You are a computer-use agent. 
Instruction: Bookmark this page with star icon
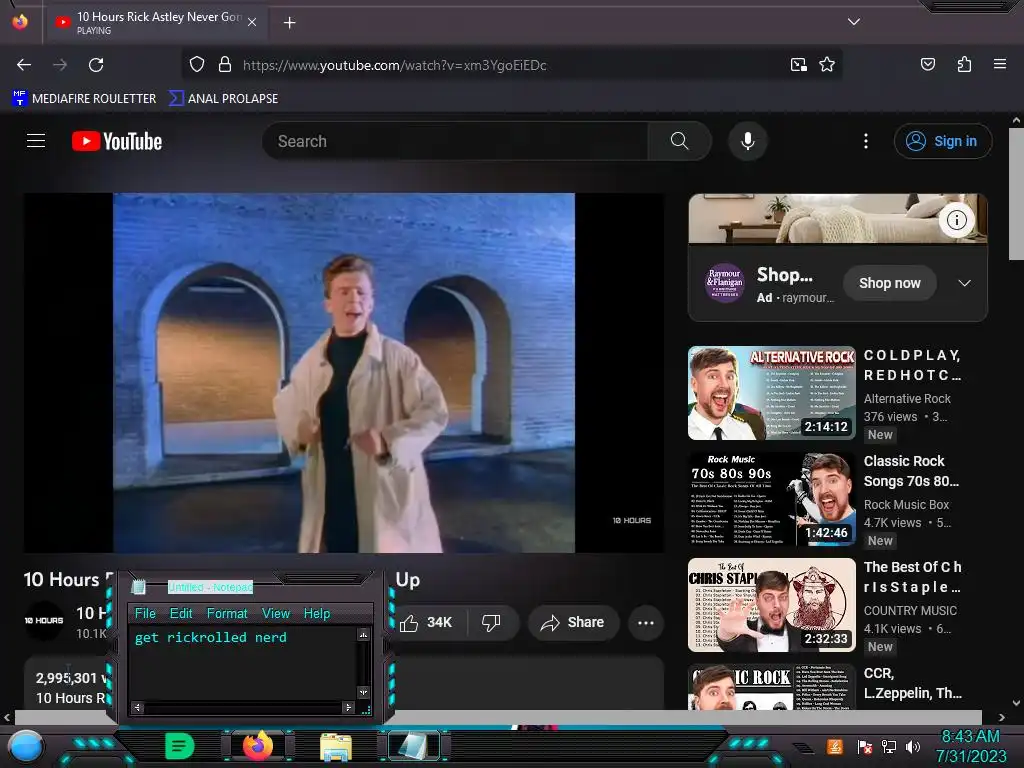click(x=827, y=65)
